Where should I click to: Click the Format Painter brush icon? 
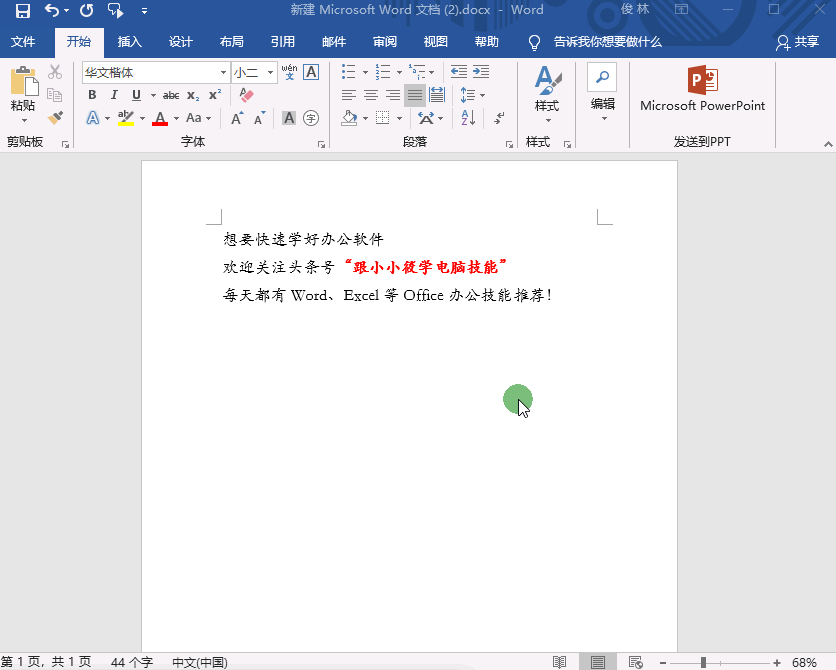tap(55, 117)
